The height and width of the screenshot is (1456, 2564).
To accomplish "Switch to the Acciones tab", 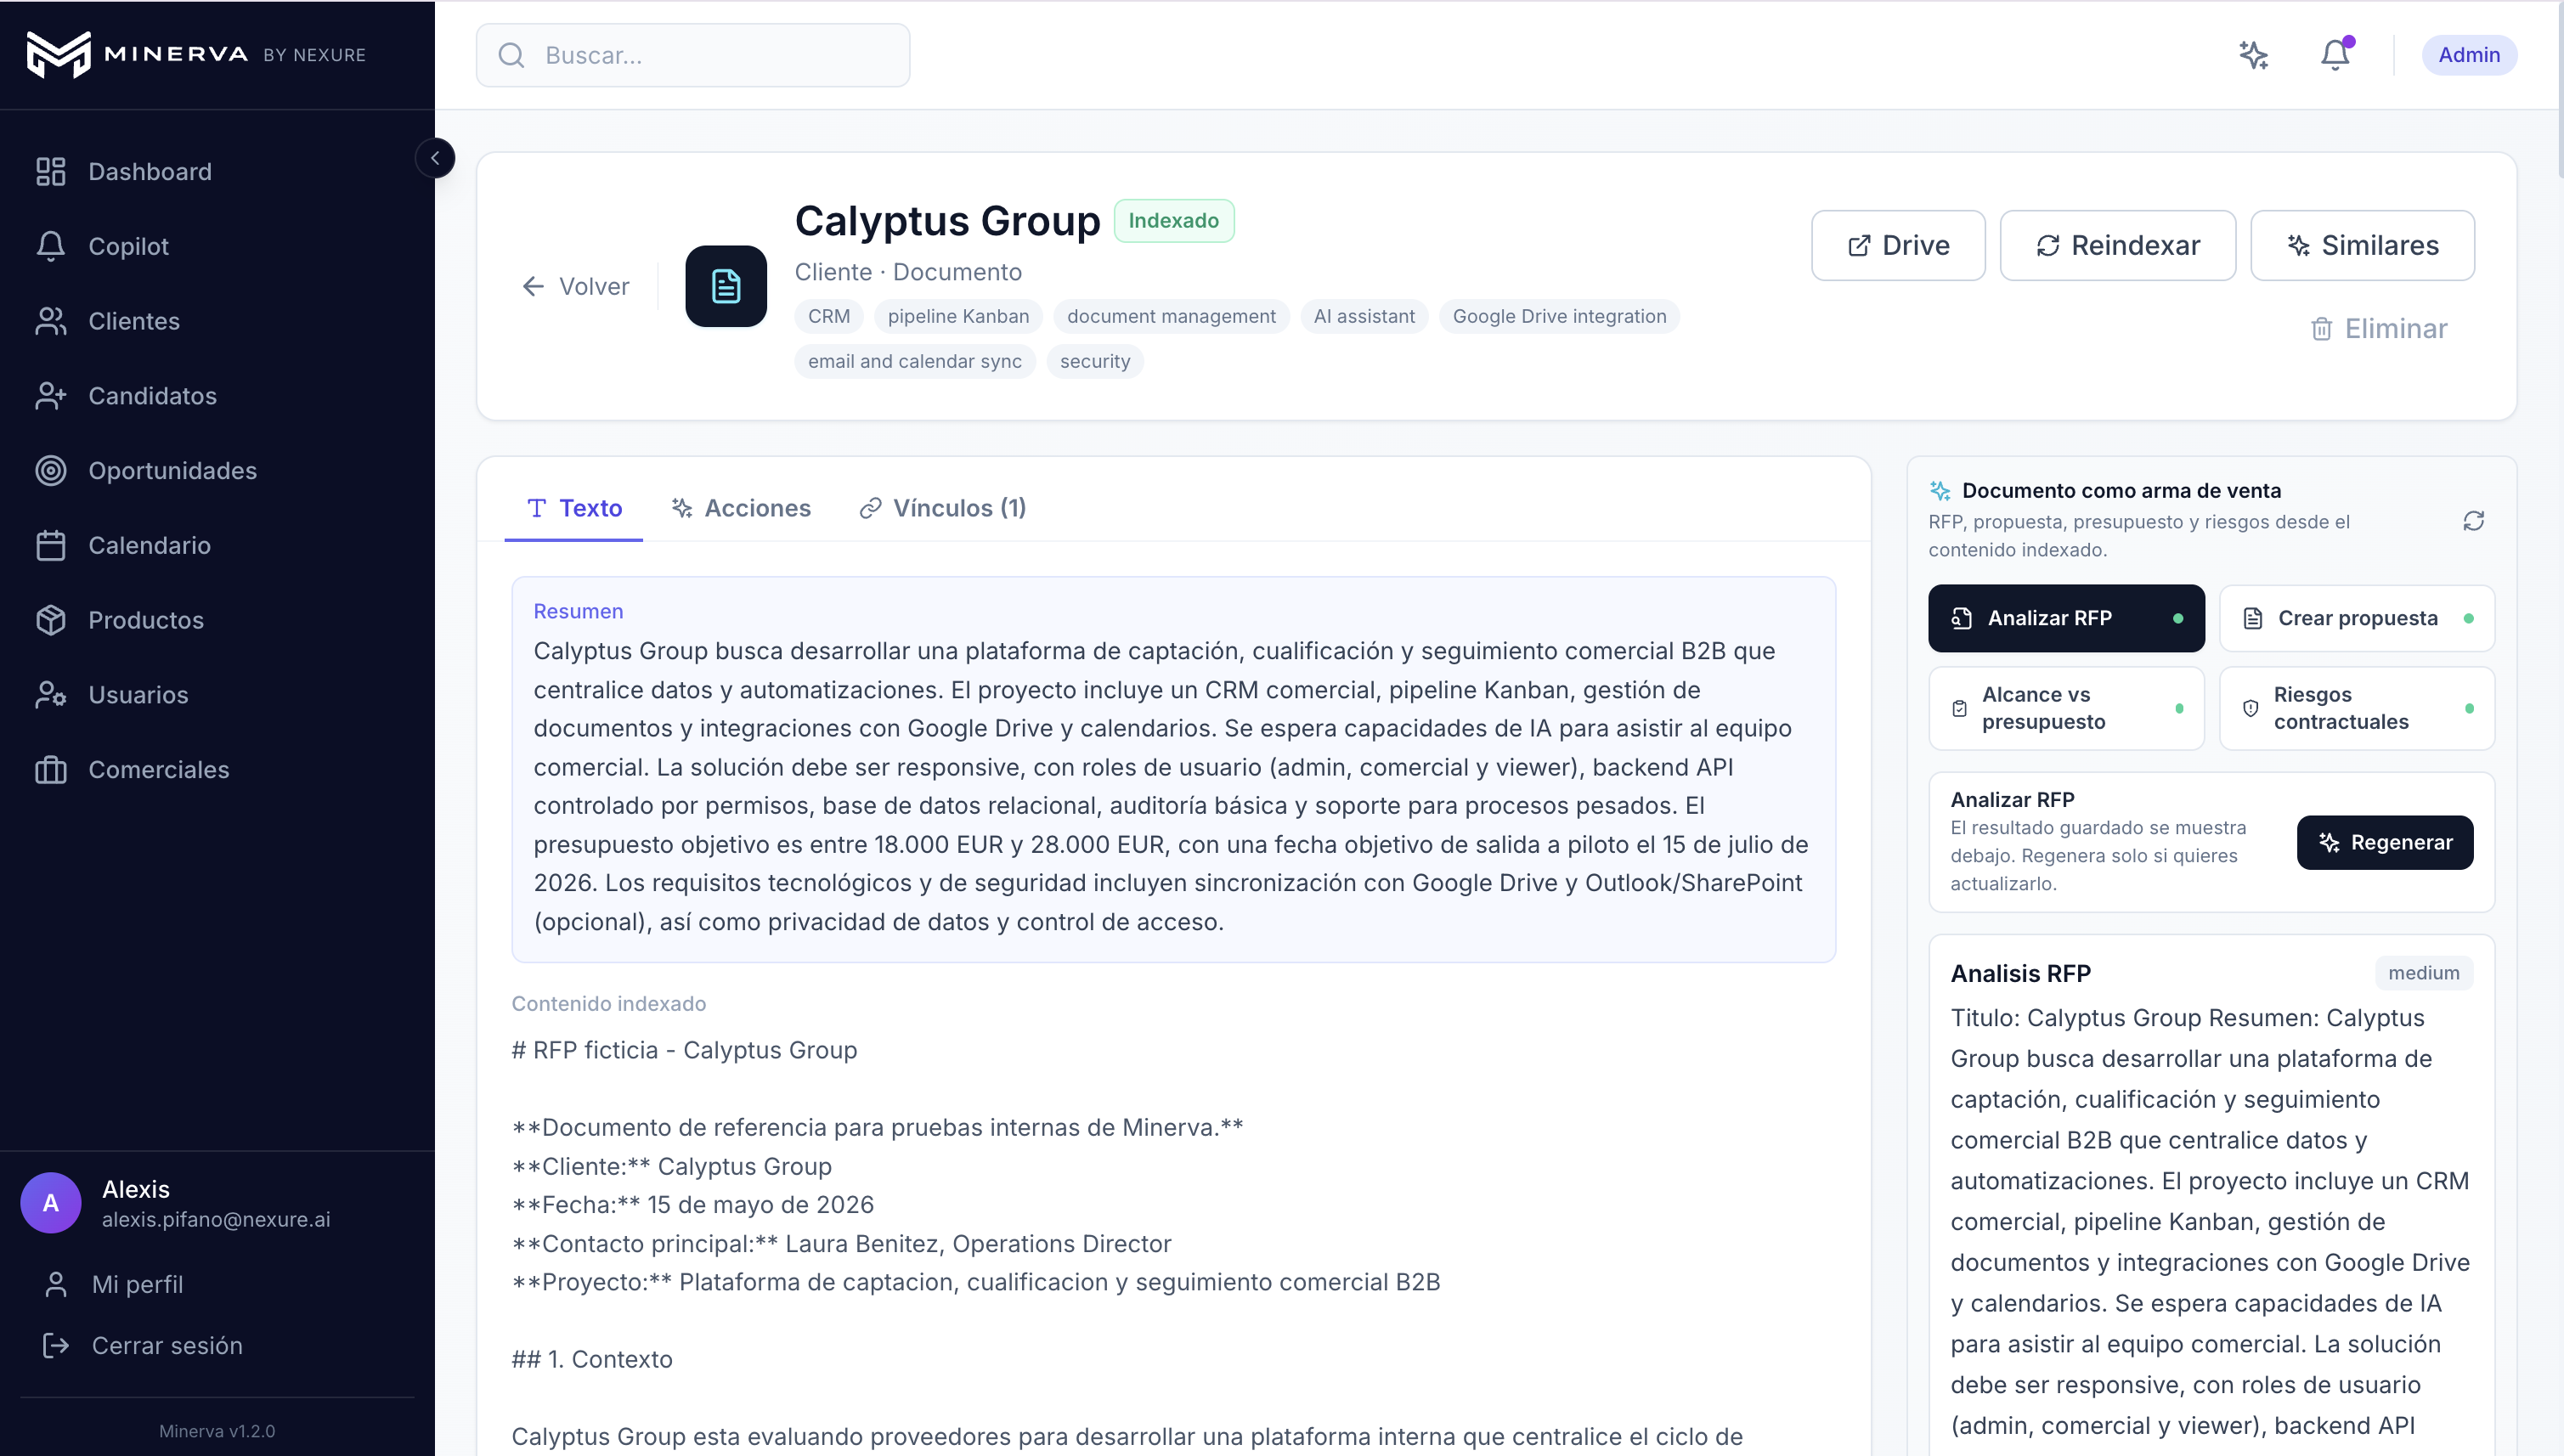I will [x=741, y=509].
